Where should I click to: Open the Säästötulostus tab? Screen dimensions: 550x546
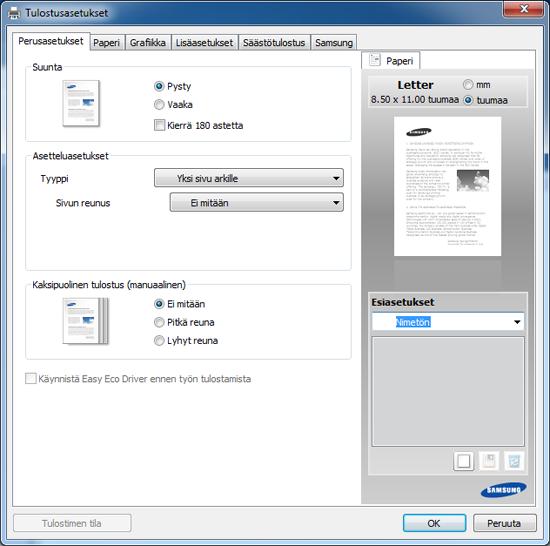274,43
